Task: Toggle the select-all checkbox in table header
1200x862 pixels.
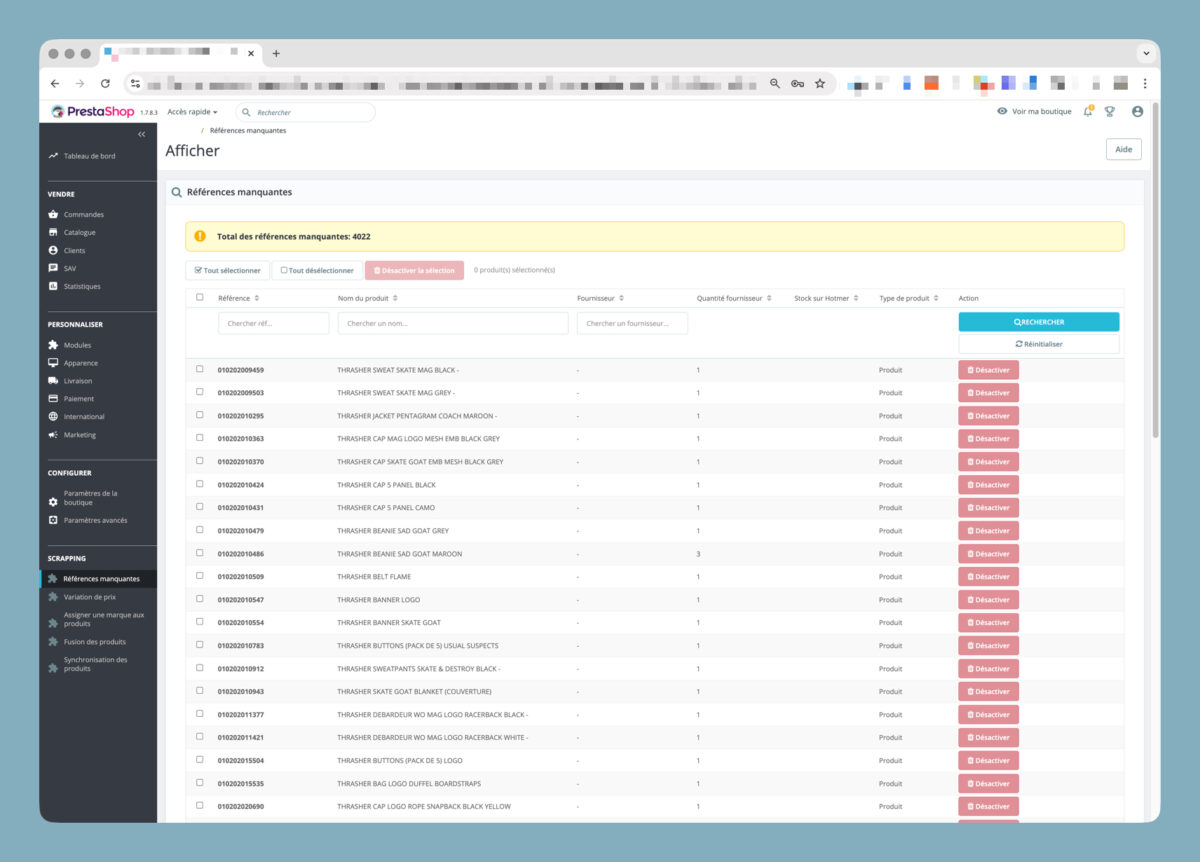Action: pos(200,297)
